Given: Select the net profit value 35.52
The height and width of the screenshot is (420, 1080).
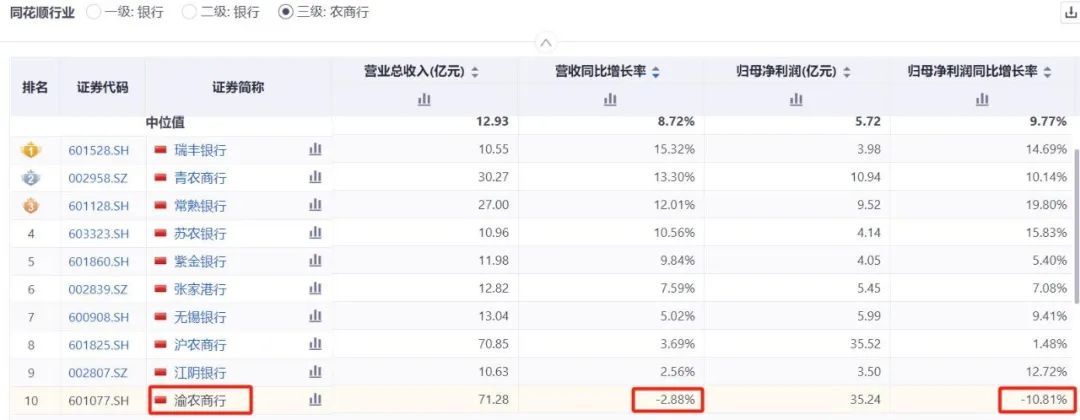Looking at the screenshot, I should coord(864,344).
